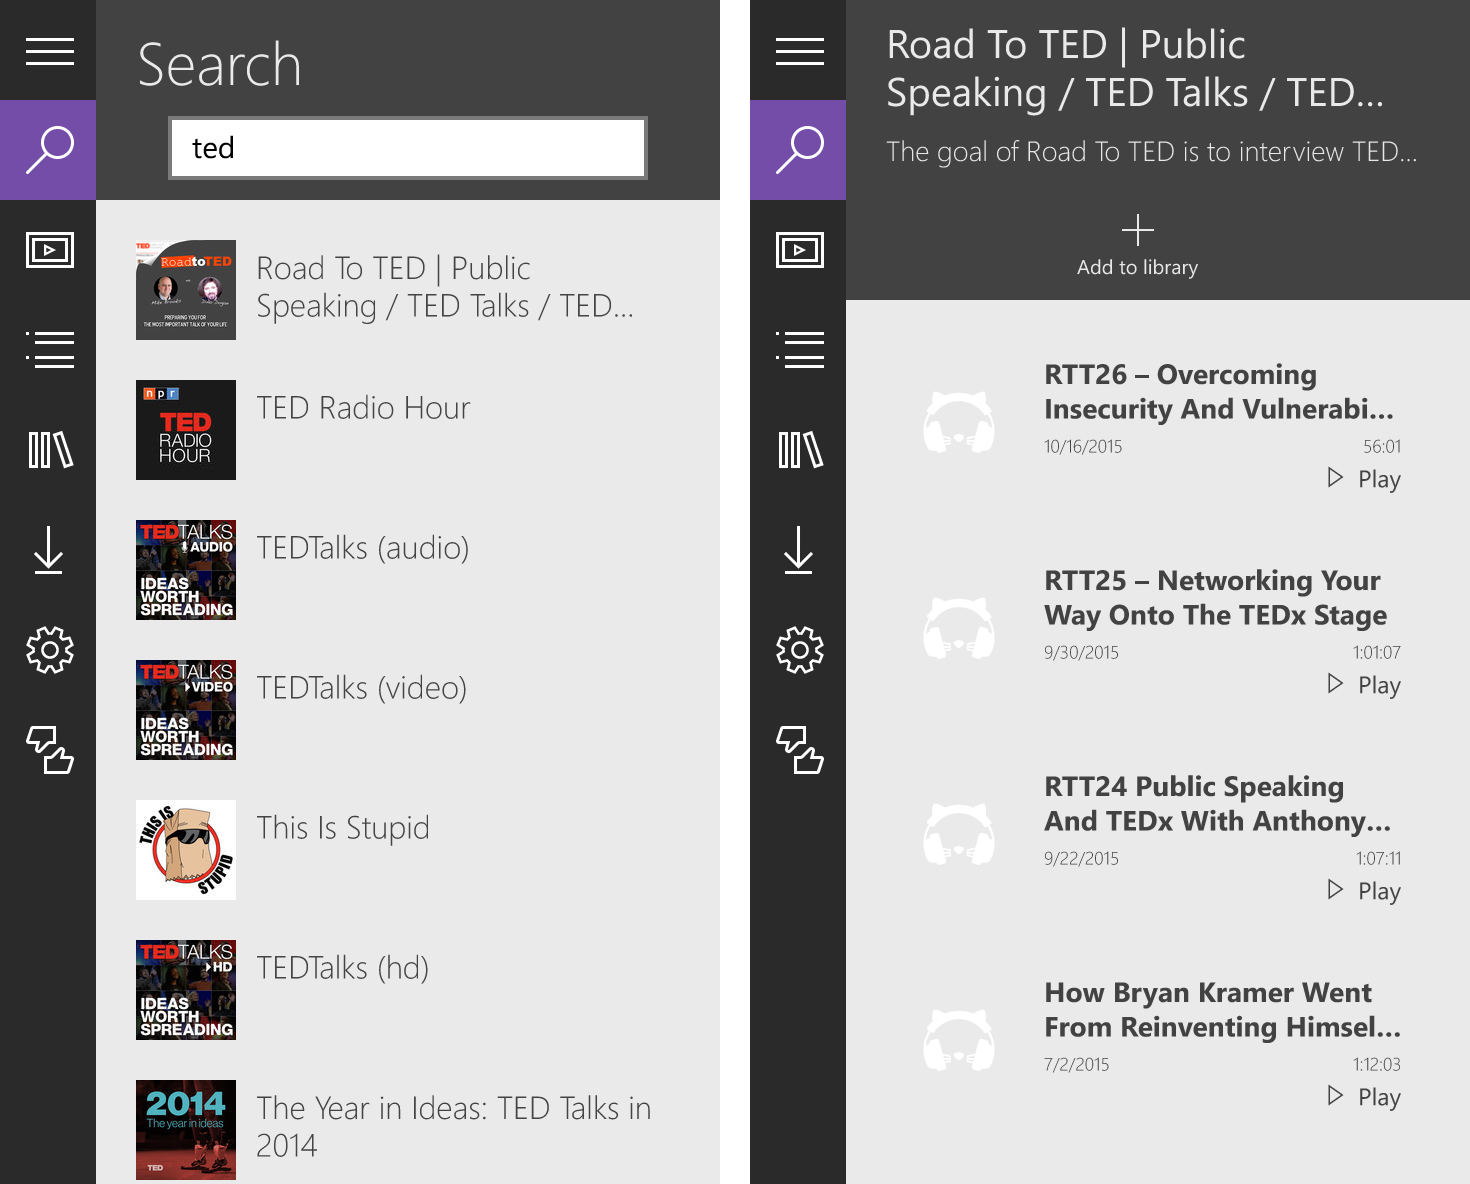Open Downloads icon in left sidebar

(49, 550)
